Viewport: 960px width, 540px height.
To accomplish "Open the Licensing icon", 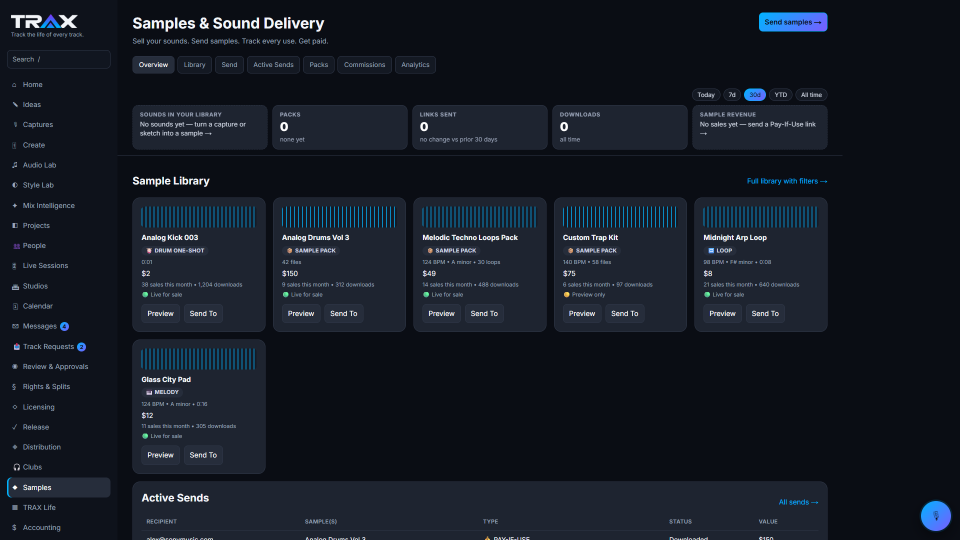I will click(15, 407).
